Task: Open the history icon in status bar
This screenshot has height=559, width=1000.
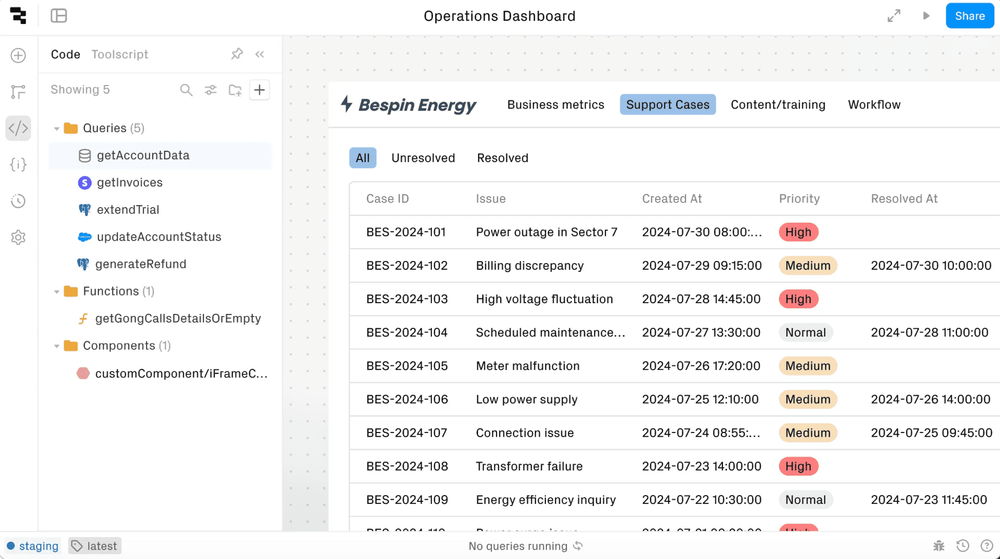Action: point(963,546)
